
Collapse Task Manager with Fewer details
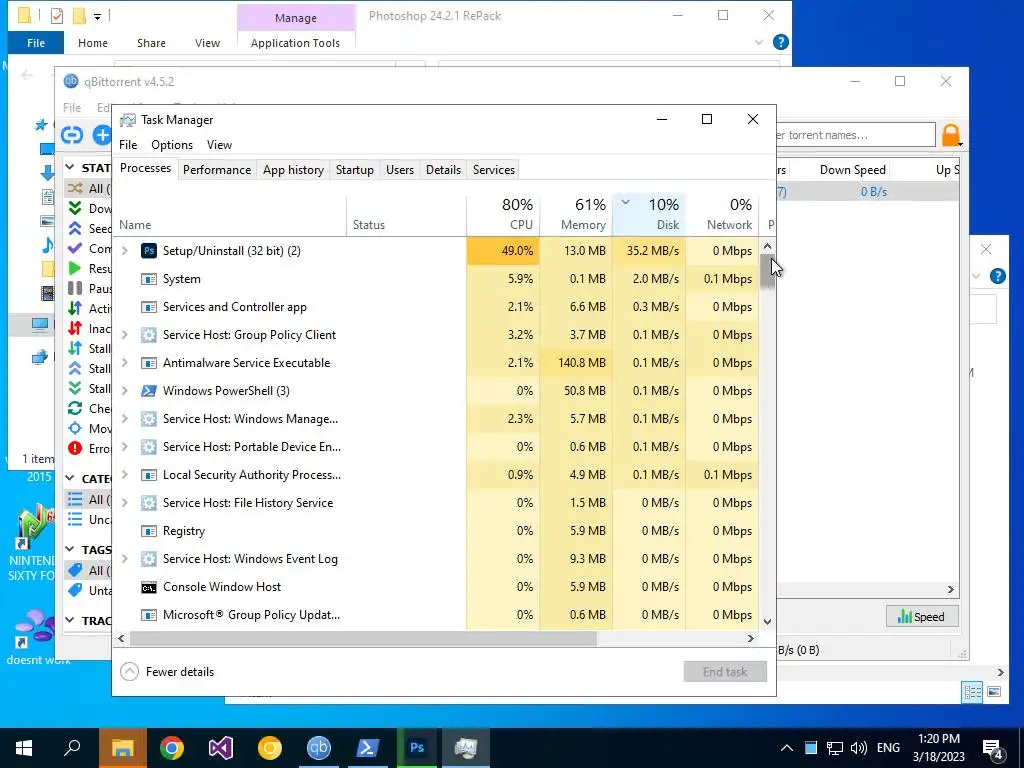tap(168, 672)
